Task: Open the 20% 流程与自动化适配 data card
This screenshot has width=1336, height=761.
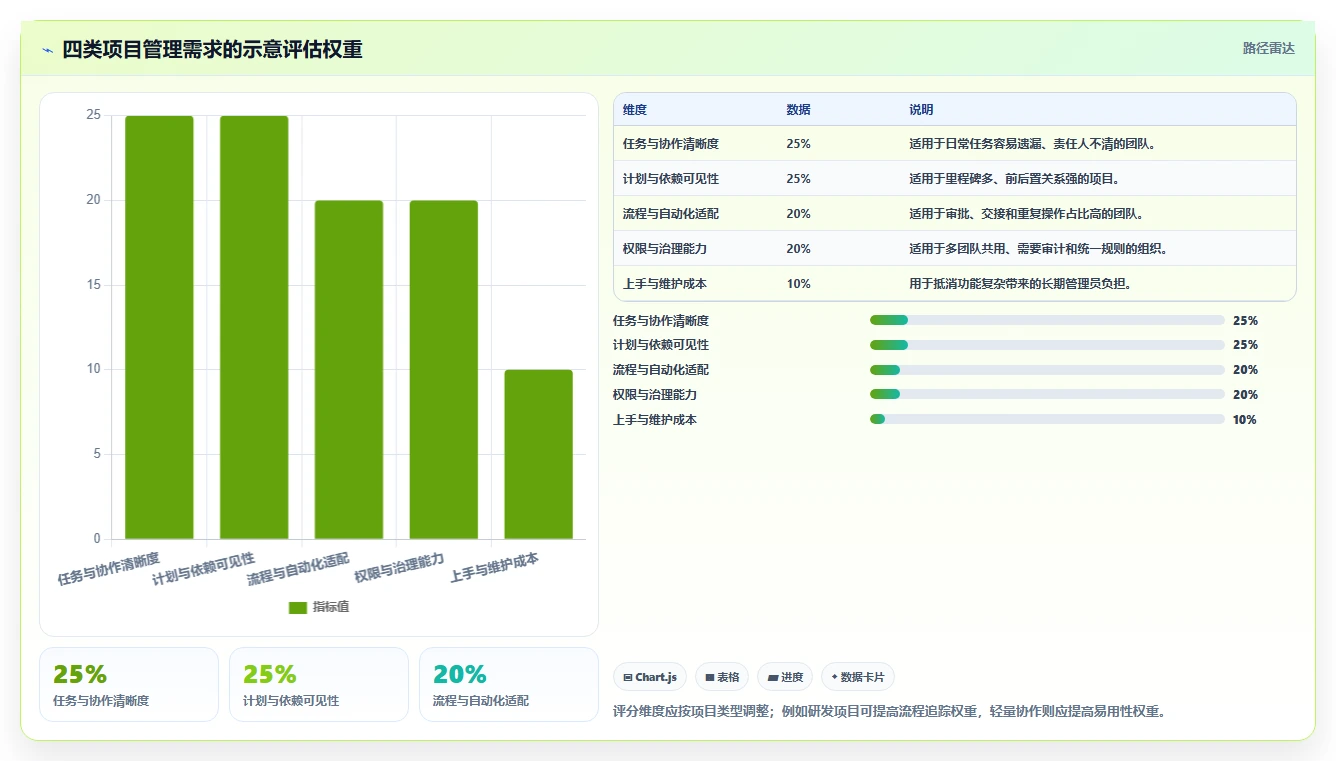Action: tap(509, 684)
